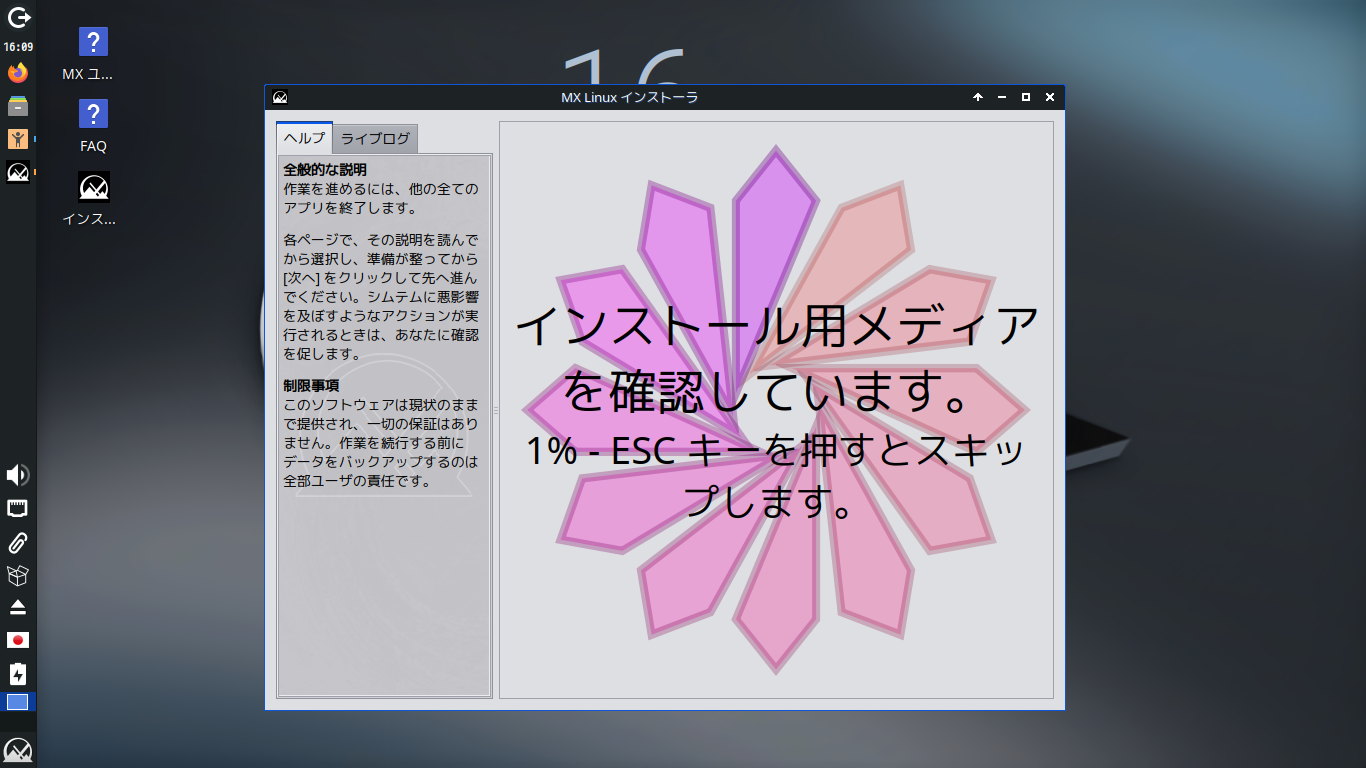Click the eject media tray icon
The width and height of the screenshot is (1366, 768).
point(18,608)
